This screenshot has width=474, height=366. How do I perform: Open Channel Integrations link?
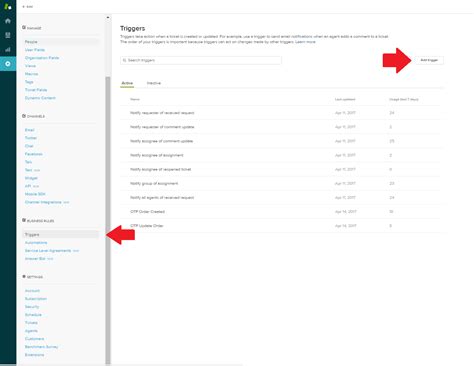click(x=43, y=202)
